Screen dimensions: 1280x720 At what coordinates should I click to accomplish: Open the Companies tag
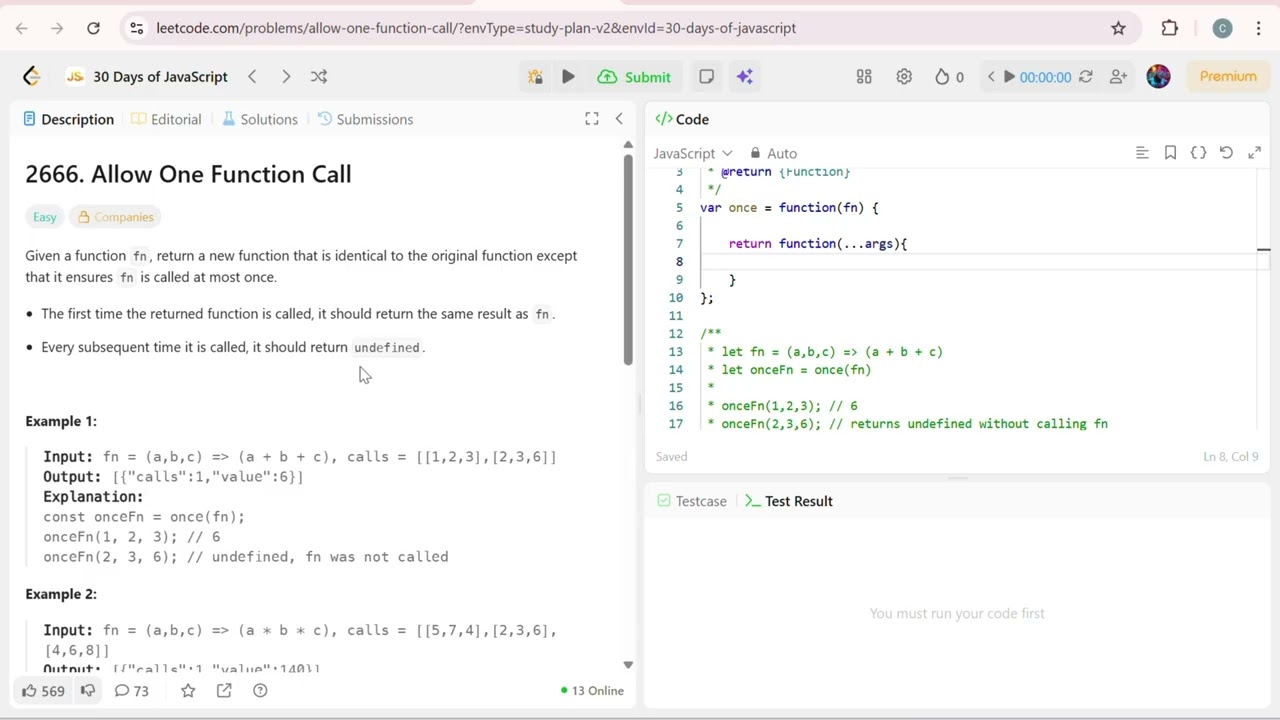tap(116, 217)
